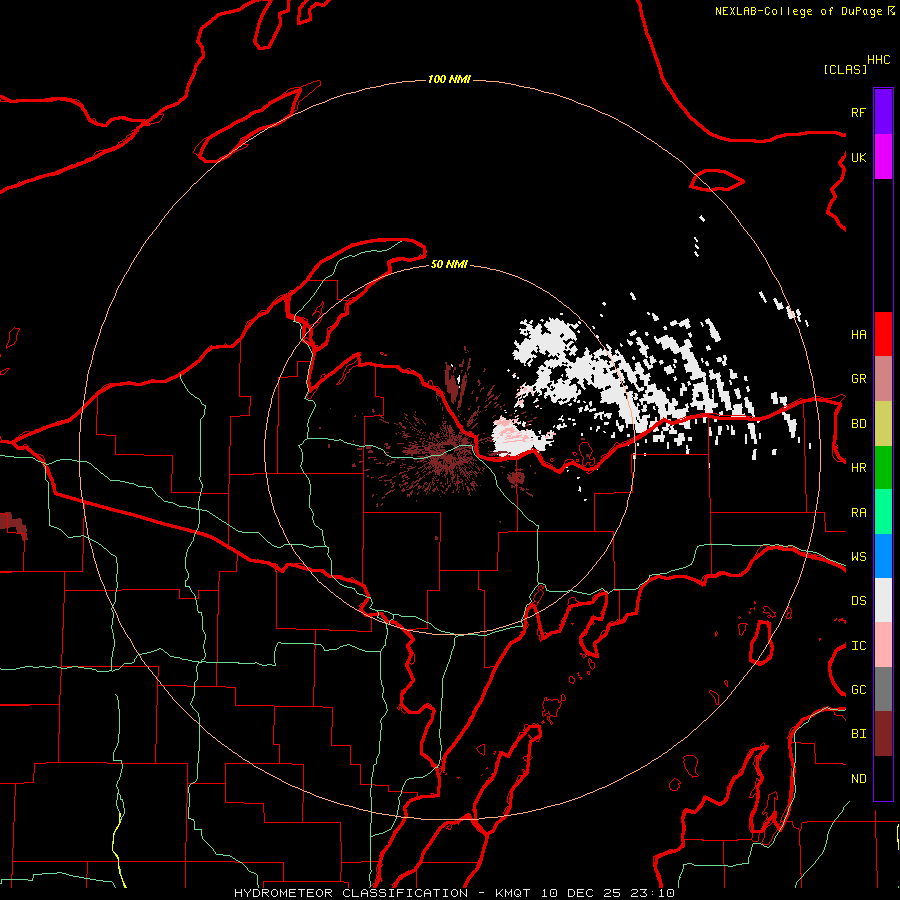
Task: Click the brown biological clutter near radar center
Action: tap(445, 453)
